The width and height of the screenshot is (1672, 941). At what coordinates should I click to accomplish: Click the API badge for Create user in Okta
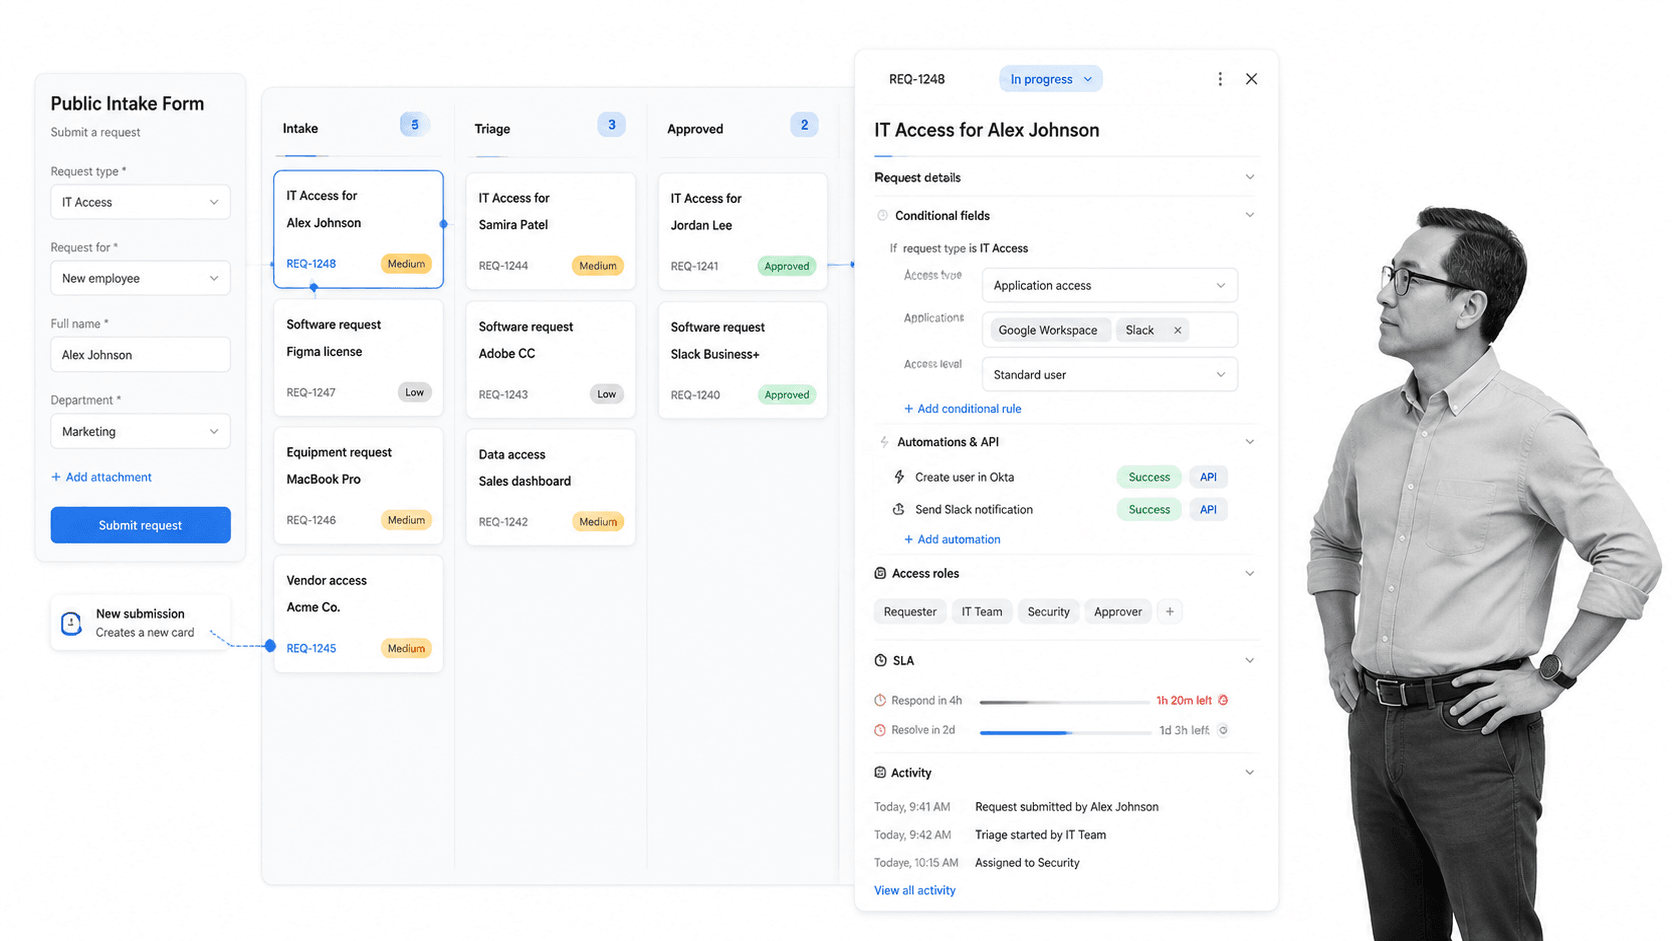click(x=1208, y=477)
